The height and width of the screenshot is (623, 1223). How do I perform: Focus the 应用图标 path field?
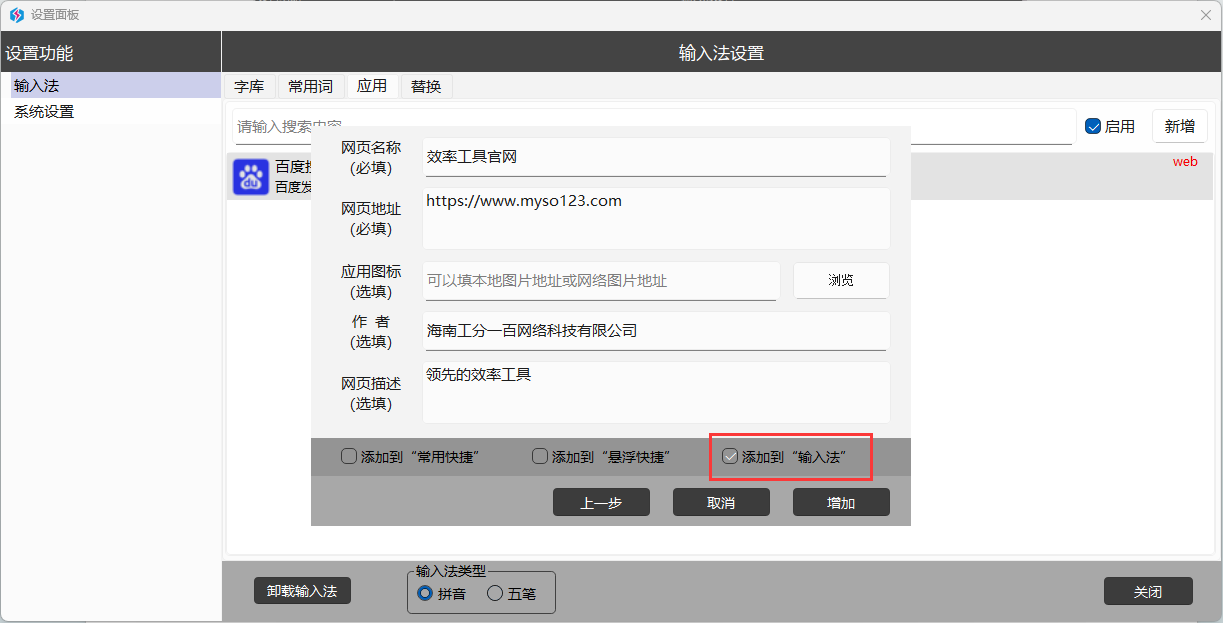coord(601,281)
